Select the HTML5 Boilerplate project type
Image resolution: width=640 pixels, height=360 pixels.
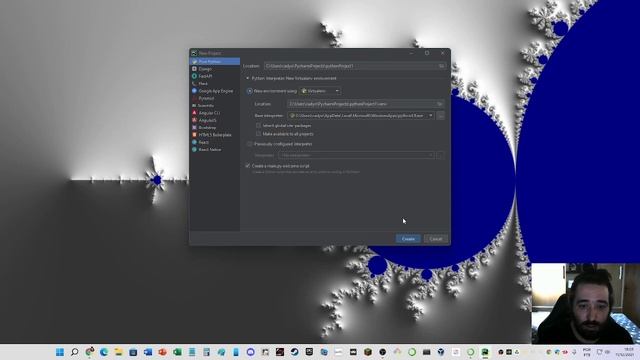215,135
